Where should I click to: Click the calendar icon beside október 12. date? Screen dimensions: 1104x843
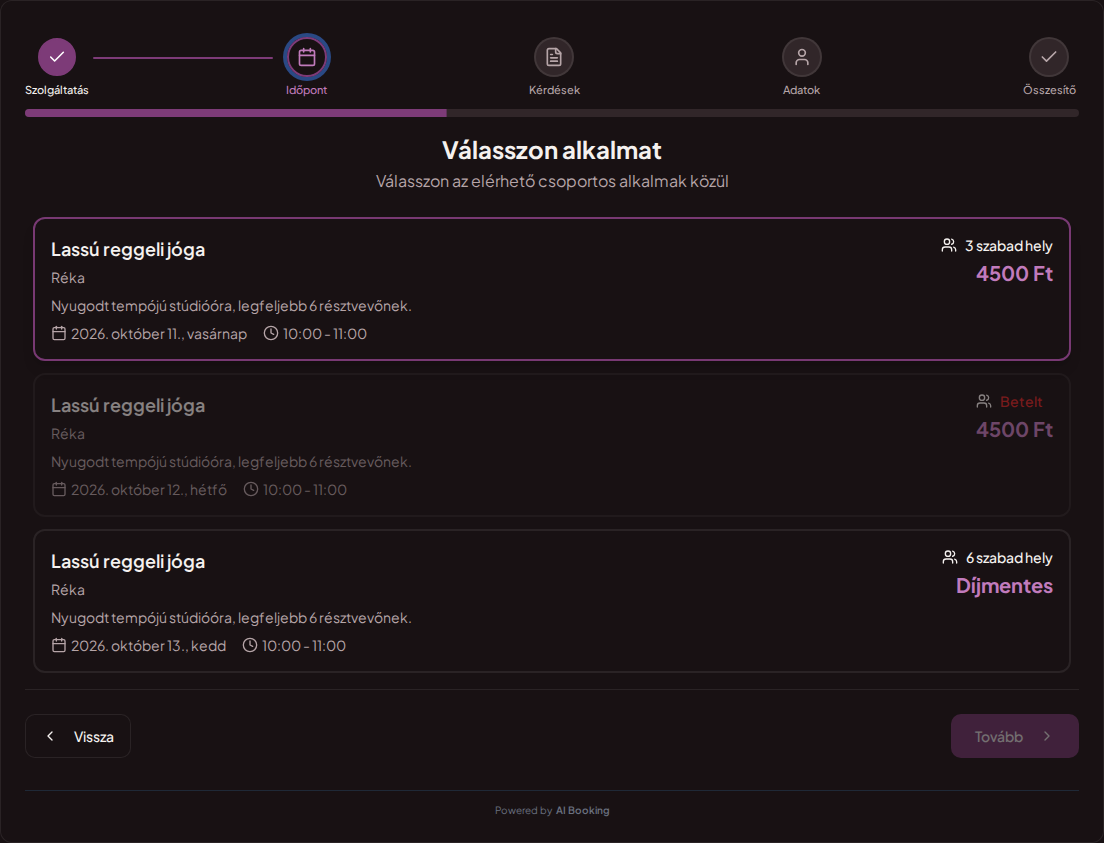[x=59, y=489]
